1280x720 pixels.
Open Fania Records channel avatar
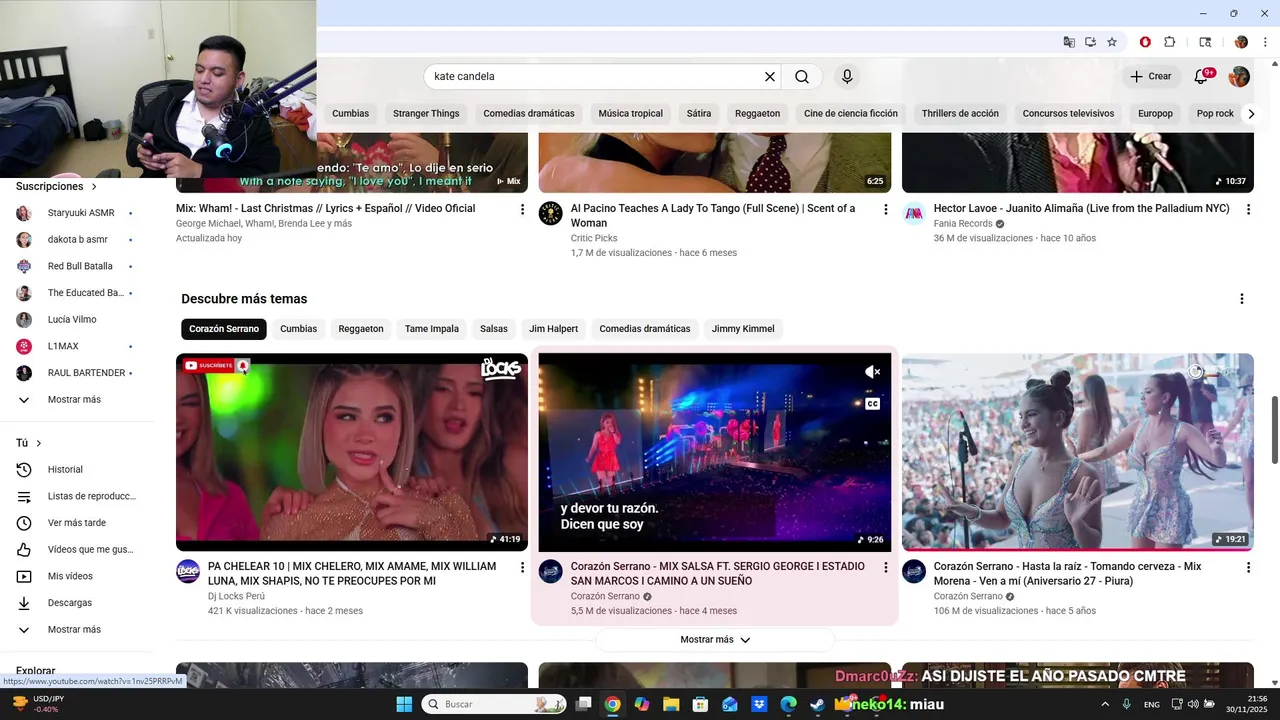[x=914, y=213]
